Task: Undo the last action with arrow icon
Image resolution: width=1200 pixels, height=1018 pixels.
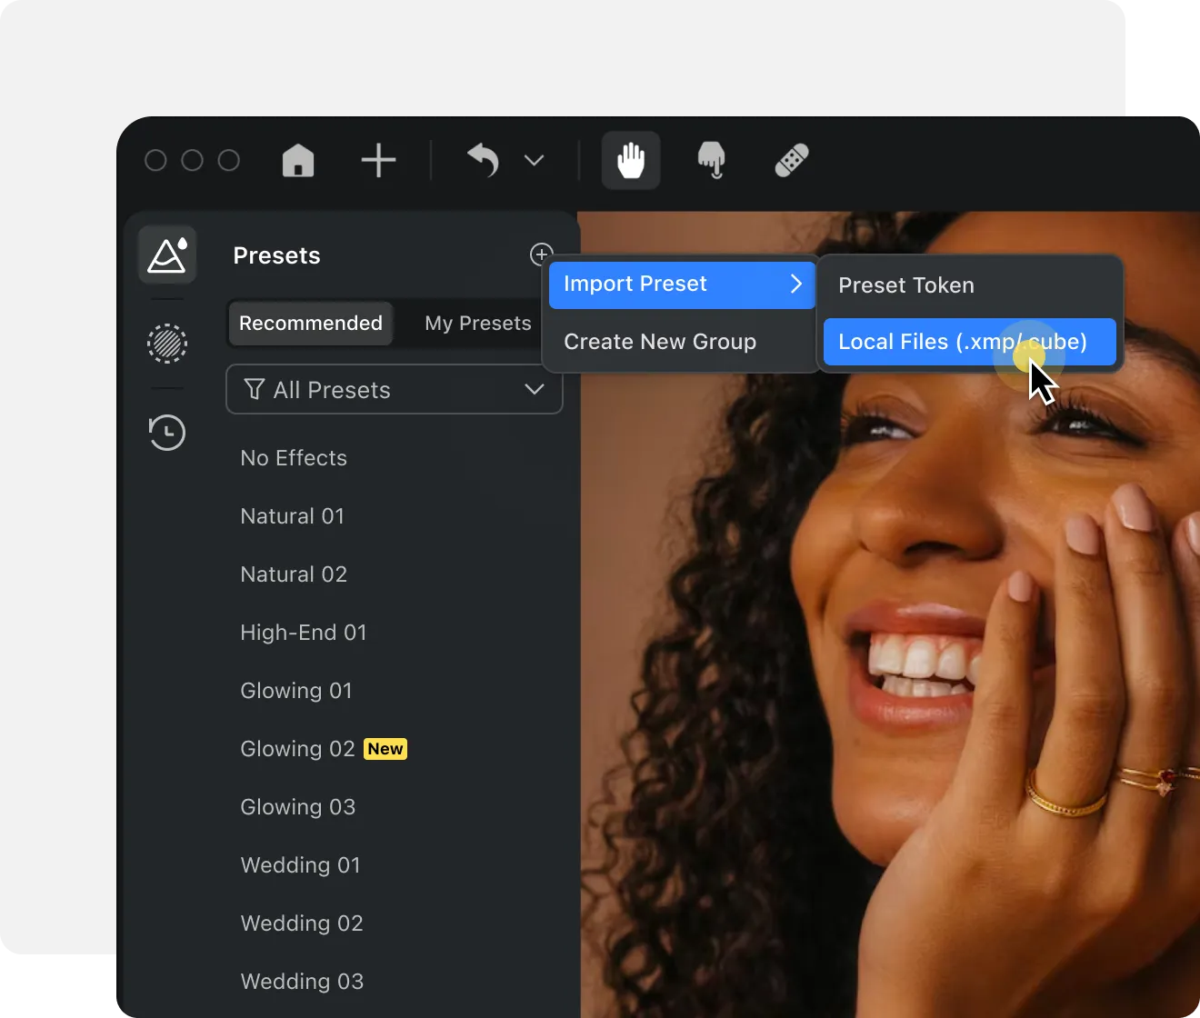Action: click(483, 160)
